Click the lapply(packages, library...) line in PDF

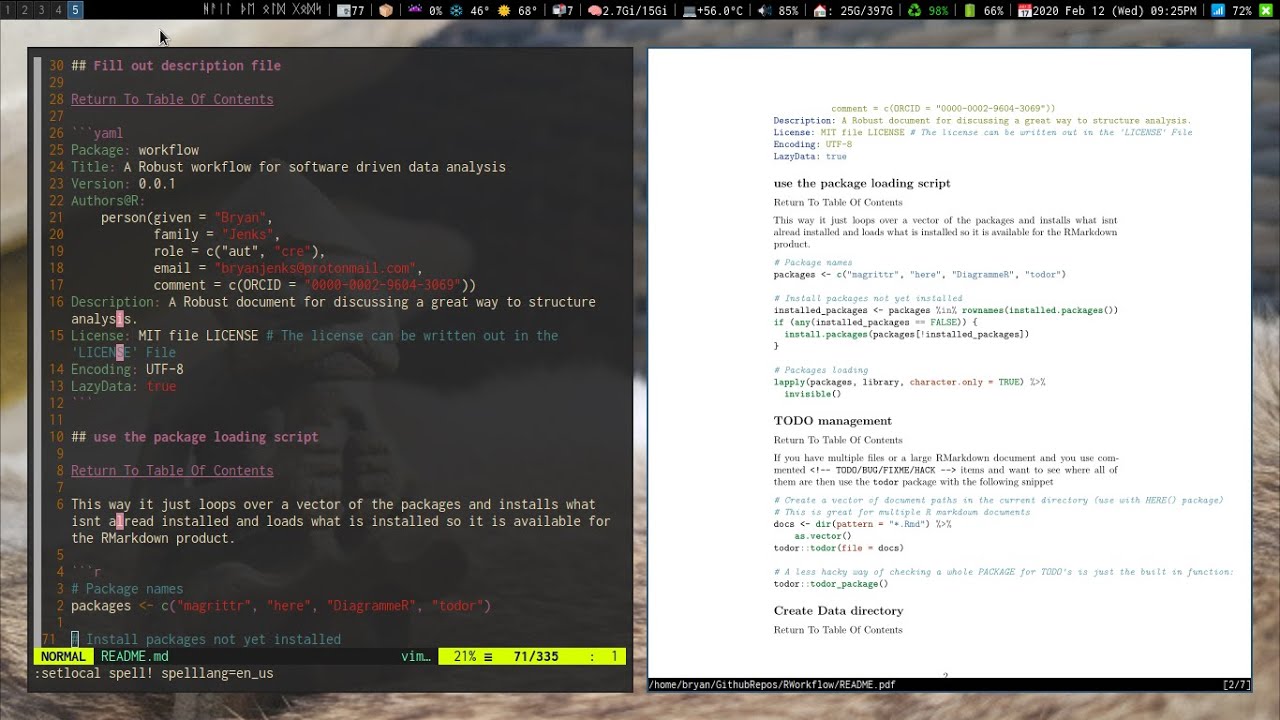(909, 382)
